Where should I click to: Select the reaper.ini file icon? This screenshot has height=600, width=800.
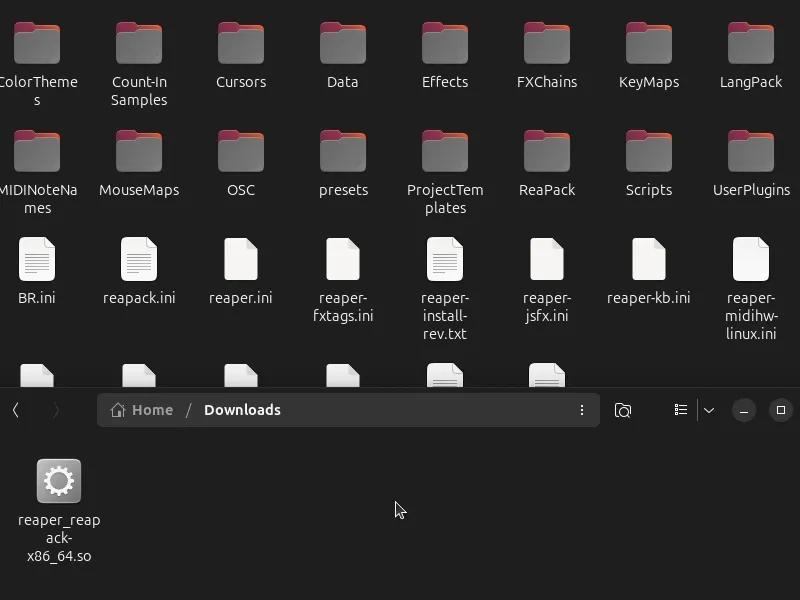click(241, 259)
